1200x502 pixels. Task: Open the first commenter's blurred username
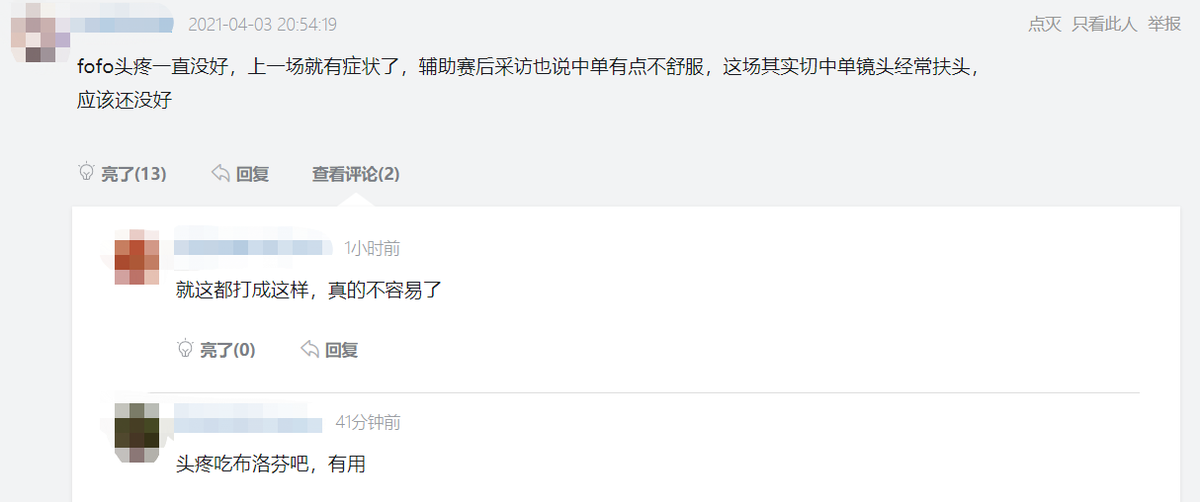coord(252,247)
